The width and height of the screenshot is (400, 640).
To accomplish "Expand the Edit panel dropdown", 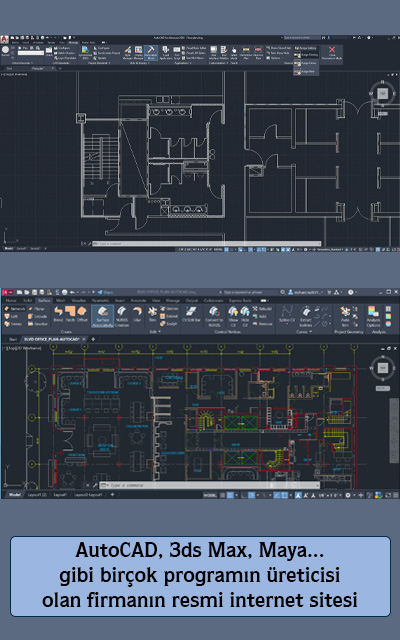I will pyautogui.click(x=156, y=332).
